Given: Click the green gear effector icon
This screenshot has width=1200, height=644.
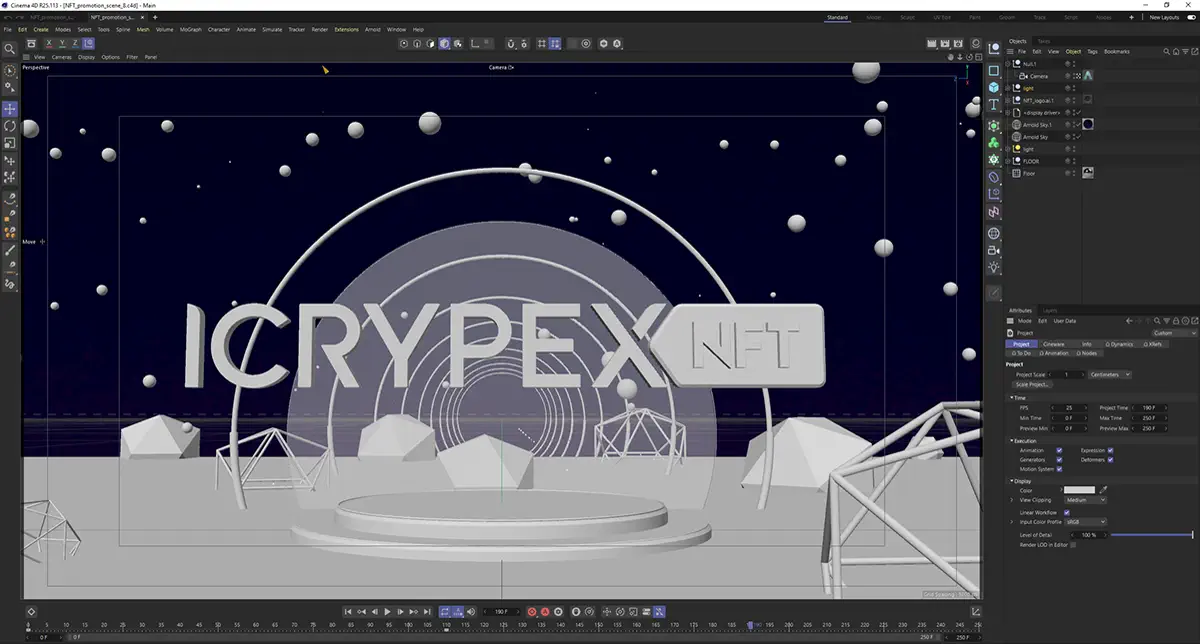Looking at the screenshot, I should click(x=994, y=160).
